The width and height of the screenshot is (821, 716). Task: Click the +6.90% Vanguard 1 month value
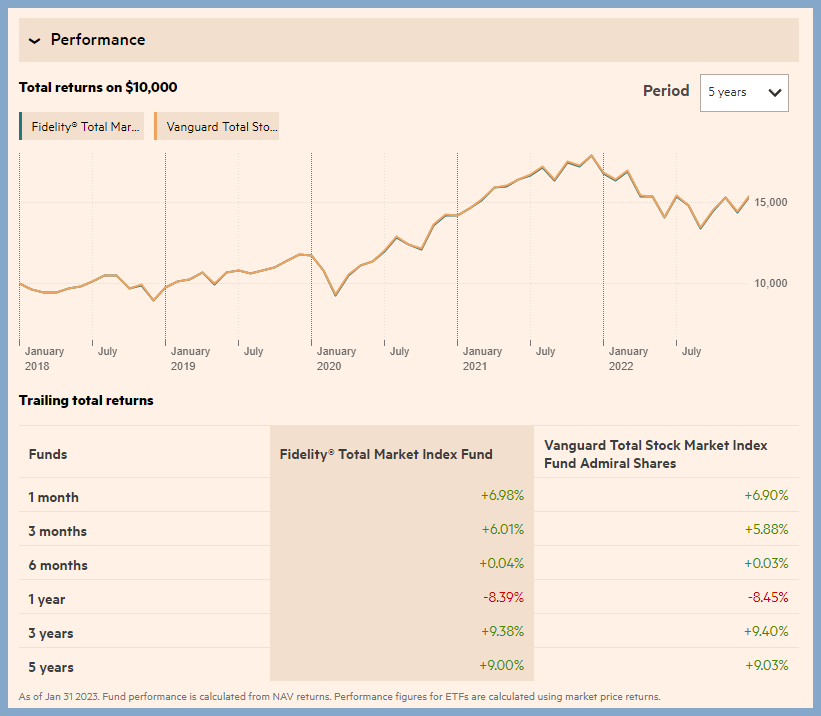pyautogui.click(x=766, y=495)
